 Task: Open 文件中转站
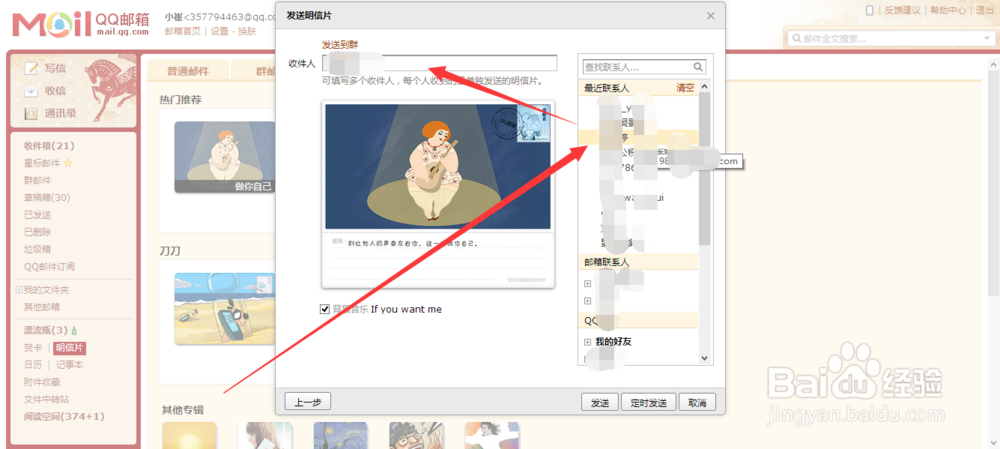[47, 399]
